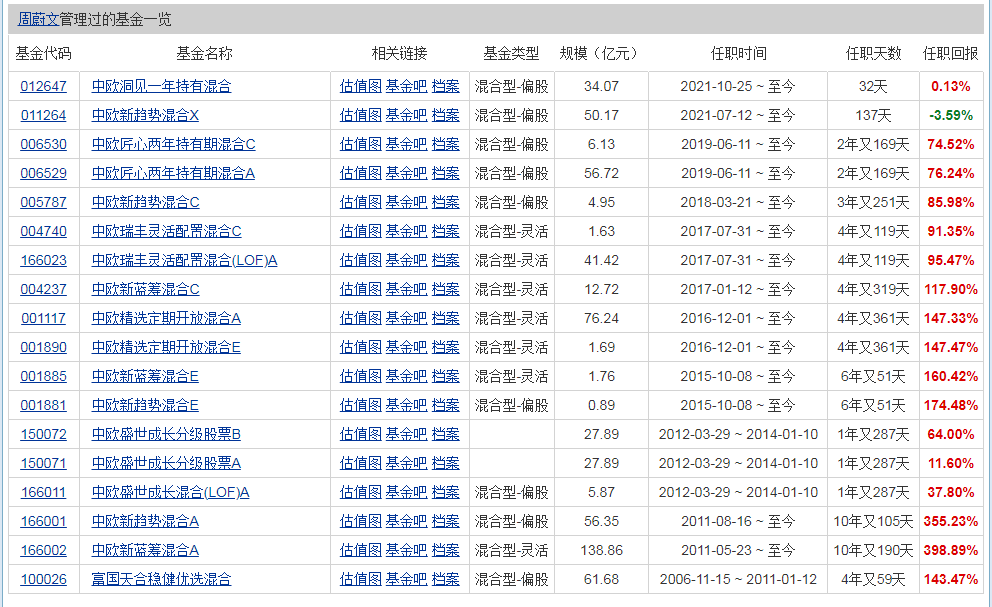Open fund code 166001 link
992x607 pixels.
(44, 522)
